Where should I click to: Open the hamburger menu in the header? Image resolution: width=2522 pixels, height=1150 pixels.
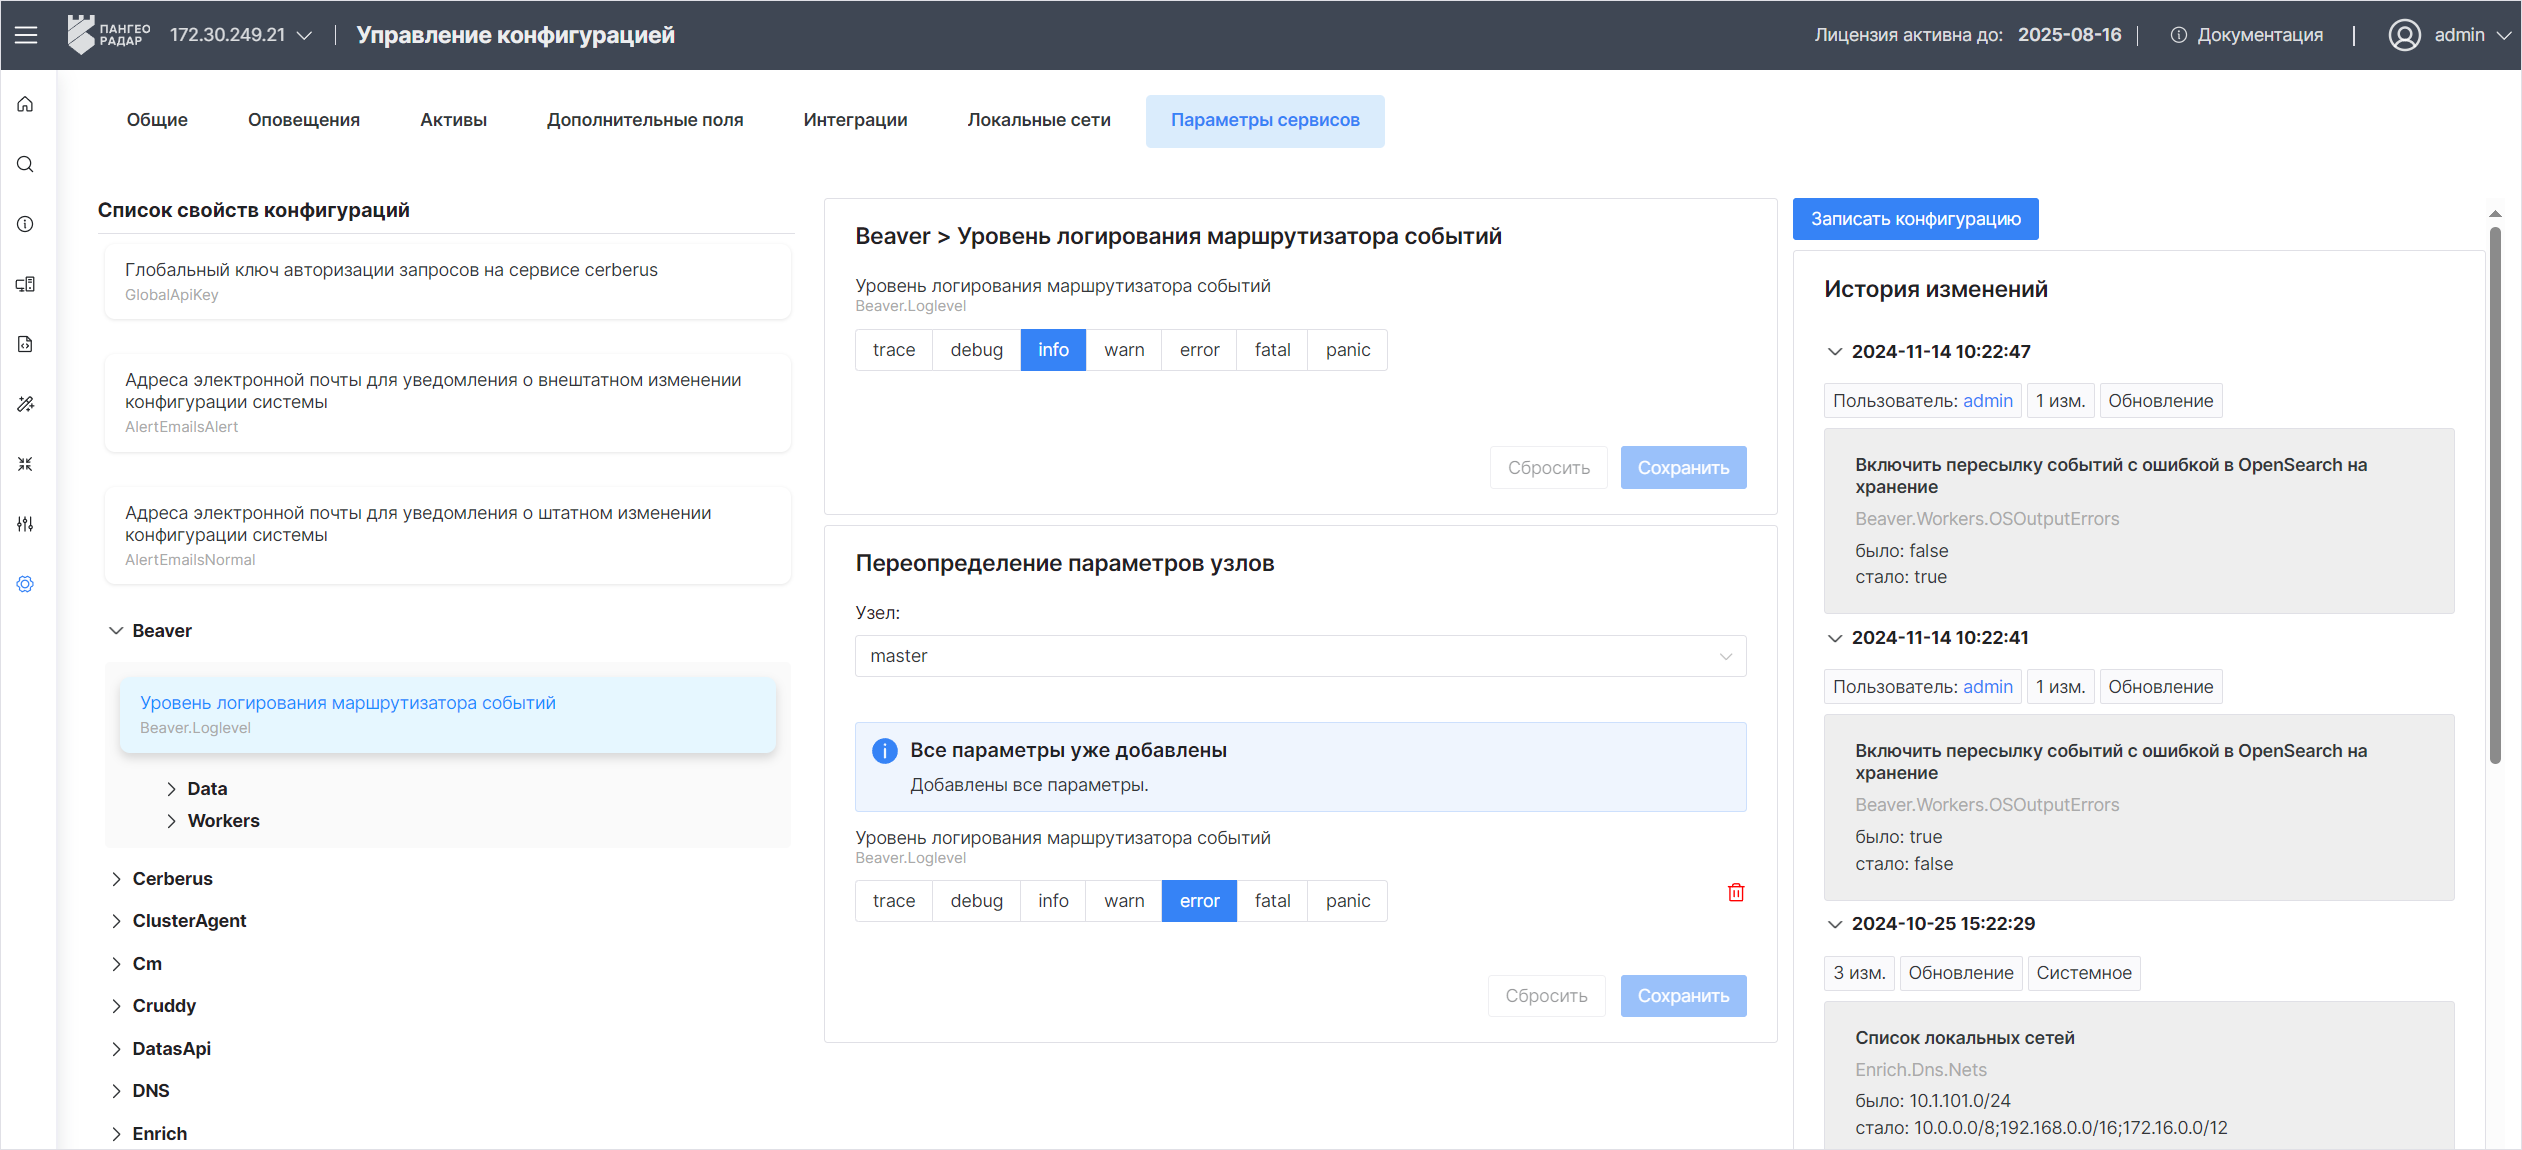(x=26, y=35)
